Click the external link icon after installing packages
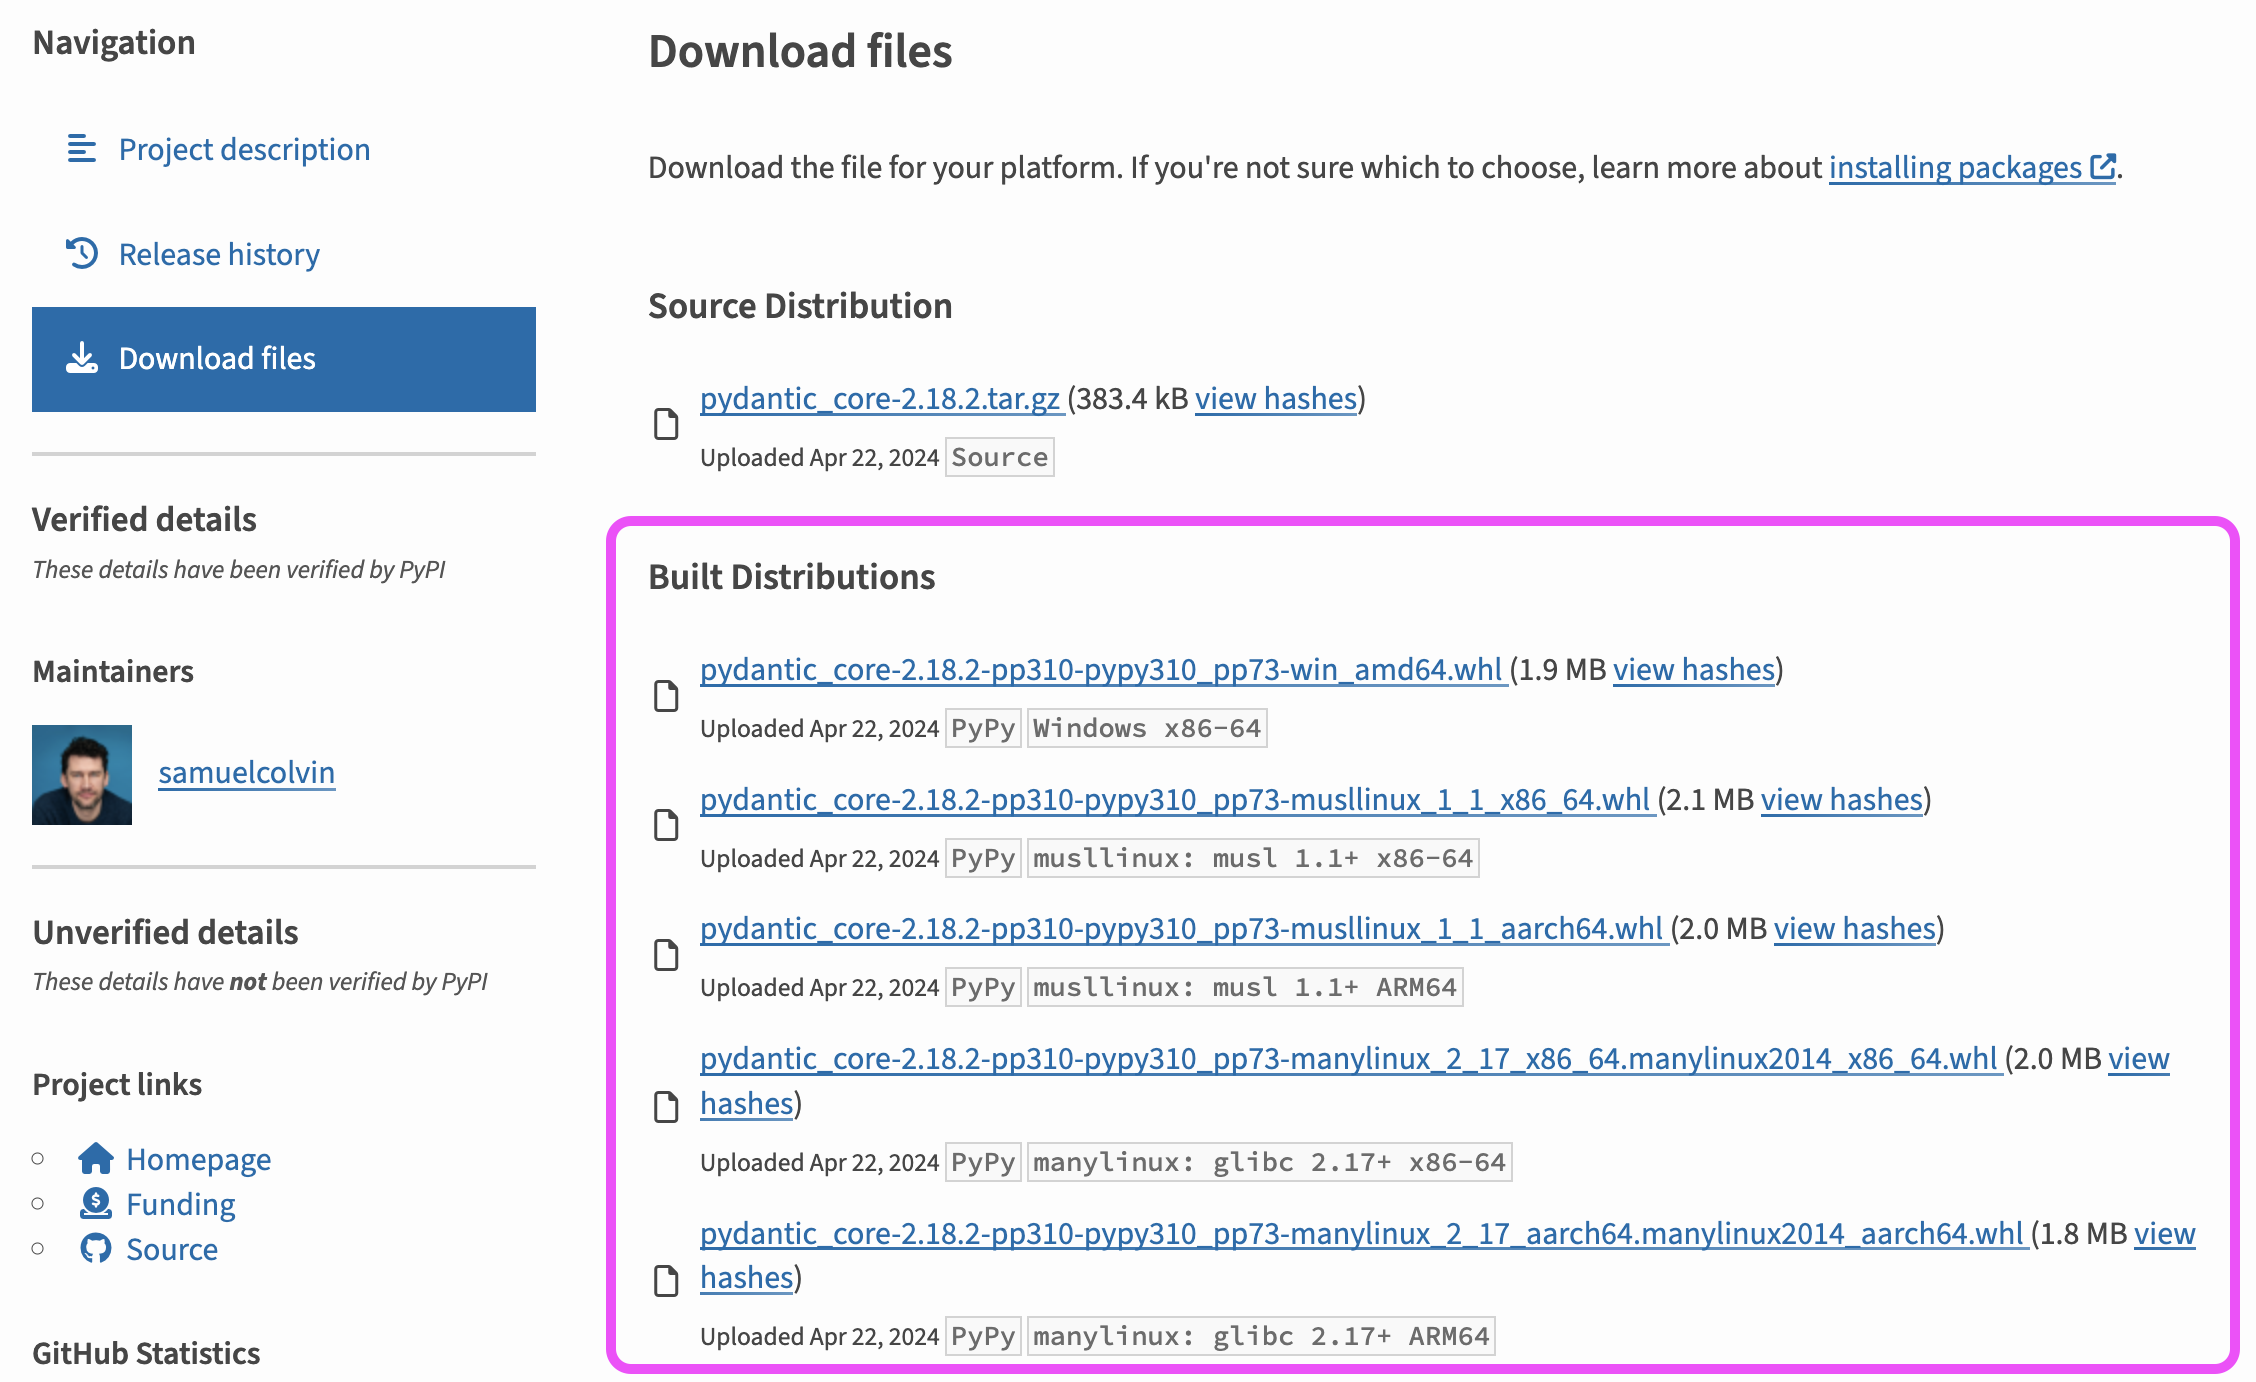This screenshot has height=1382, width=2256. [x=2103, y=167]
